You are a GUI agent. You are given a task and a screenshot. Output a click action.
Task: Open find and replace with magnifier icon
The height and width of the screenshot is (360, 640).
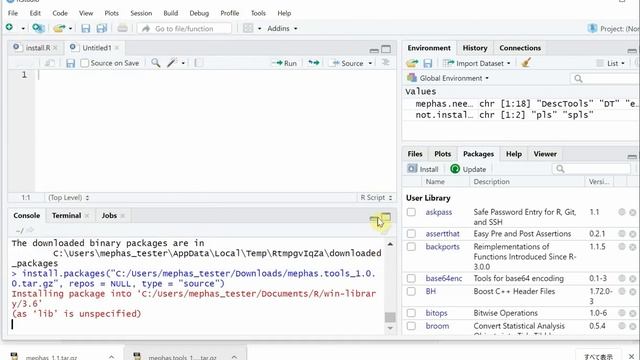(156, 63)
